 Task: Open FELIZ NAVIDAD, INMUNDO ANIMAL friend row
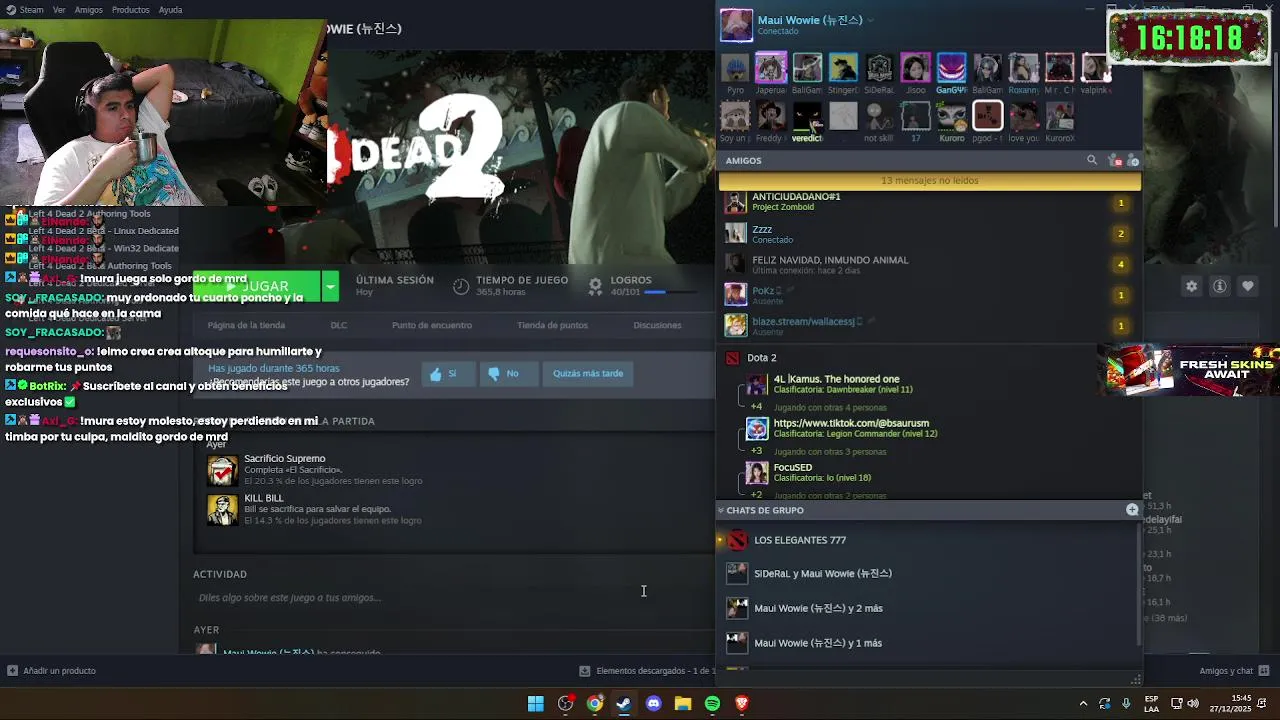(929, 264)
